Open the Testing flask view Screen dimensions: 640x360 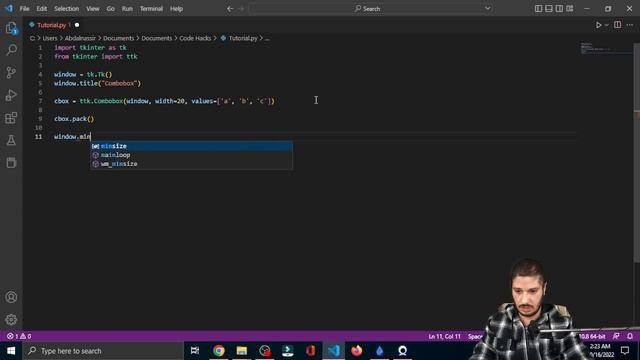tap(11, 140)
